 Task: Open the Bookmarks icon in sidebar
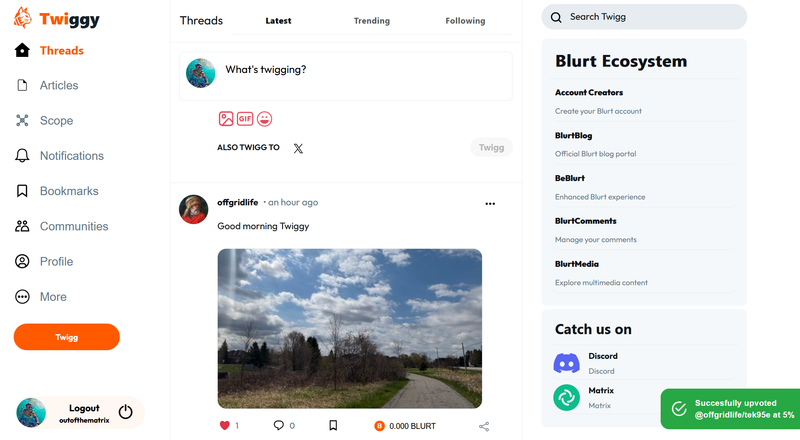pos(22,191)
